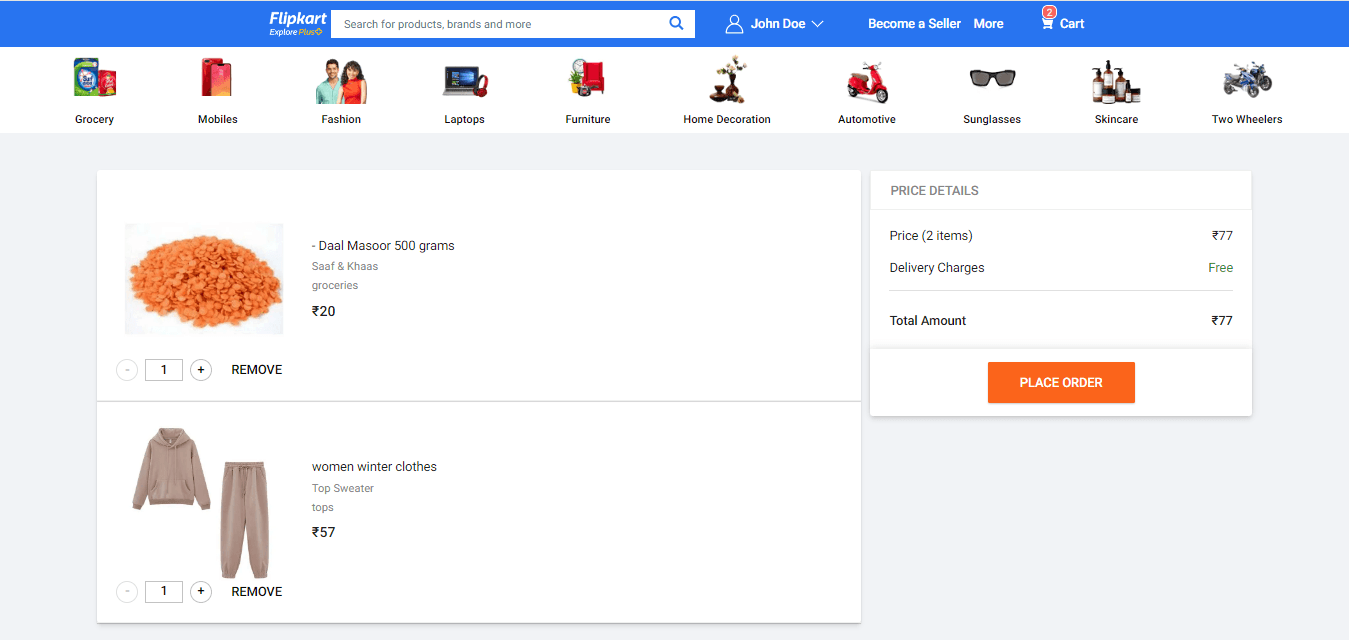
Task: Select the Skincare category label
Action: [x=1116, y=119]
